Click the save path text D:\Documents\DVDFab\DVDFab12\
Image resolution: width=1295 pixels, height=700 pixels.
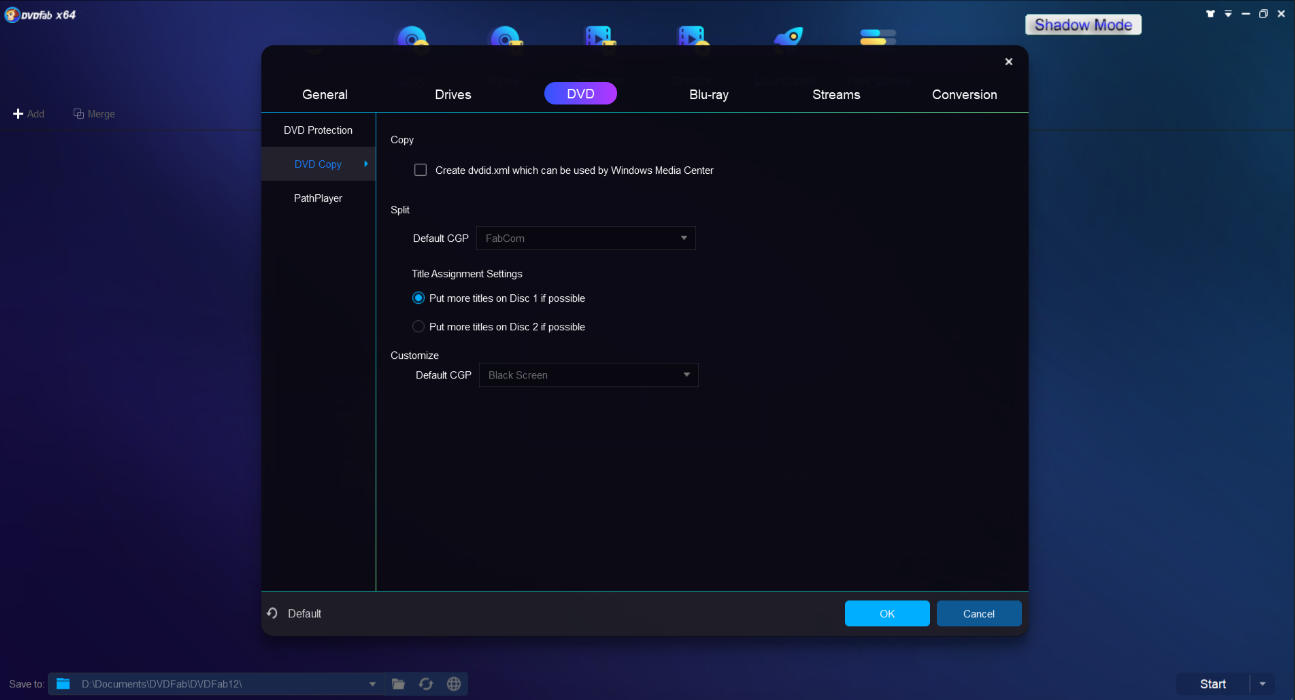[162, 684]
